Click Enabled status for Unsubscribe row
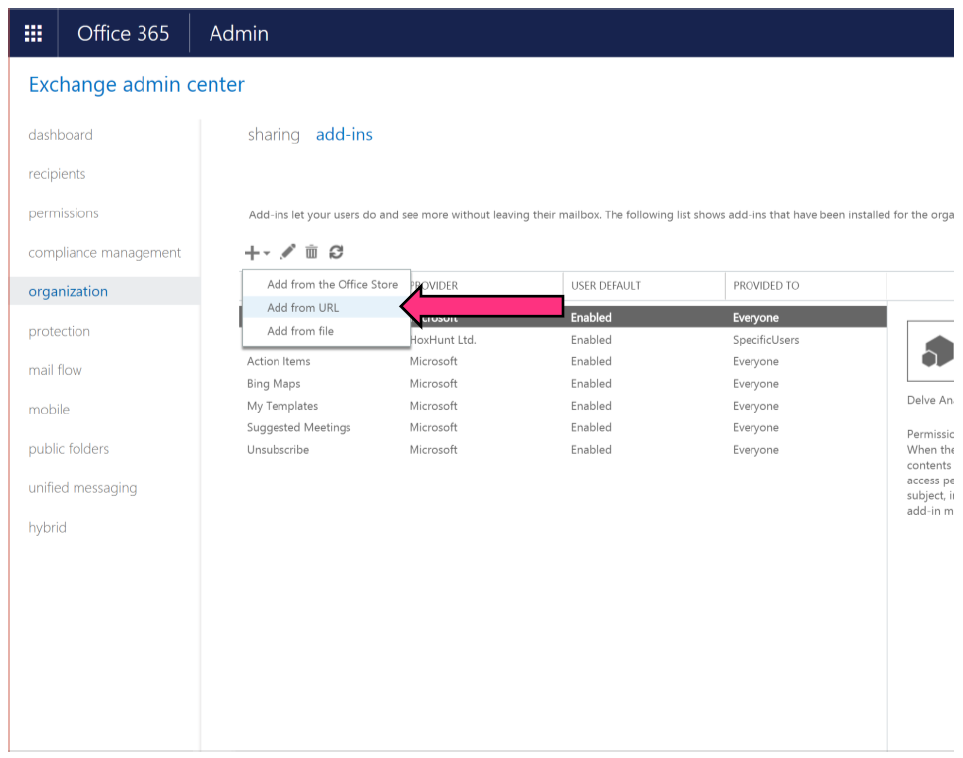The height and width of the screenshot is (758, 963). click(591, 450)
